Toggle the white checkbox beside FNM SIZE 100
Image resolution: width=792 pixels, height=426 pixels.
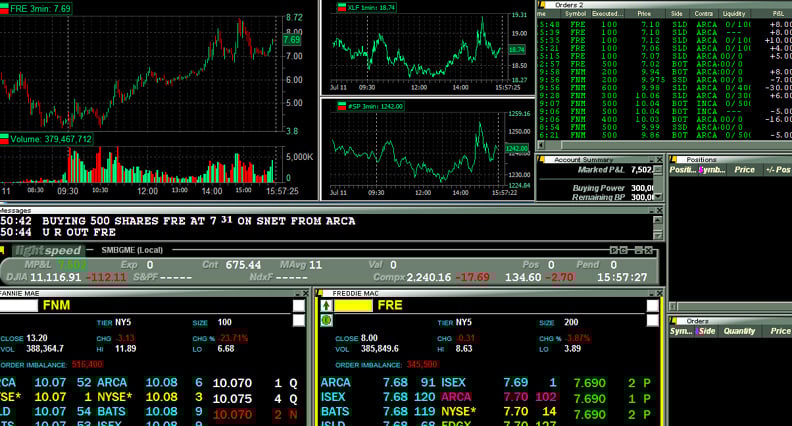(x=299, y=321)
